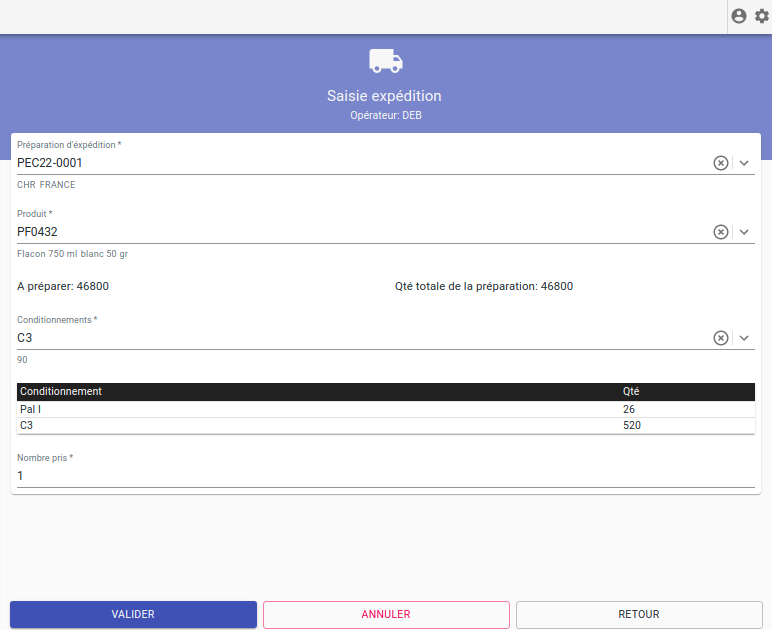The height and width of the screenshot is (630, 772).
Task: Select the C3 row in the table
Action: [386, 426]
